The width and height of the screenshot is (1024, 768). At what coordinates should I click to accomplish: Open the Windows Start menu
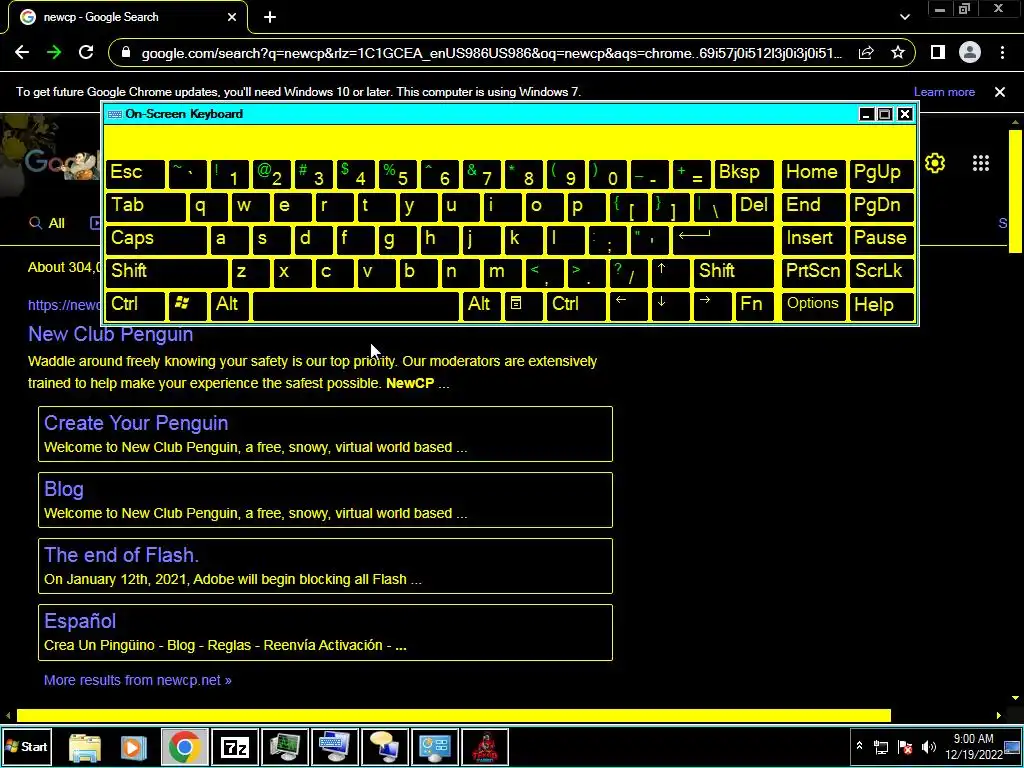[x=27, y=747]
